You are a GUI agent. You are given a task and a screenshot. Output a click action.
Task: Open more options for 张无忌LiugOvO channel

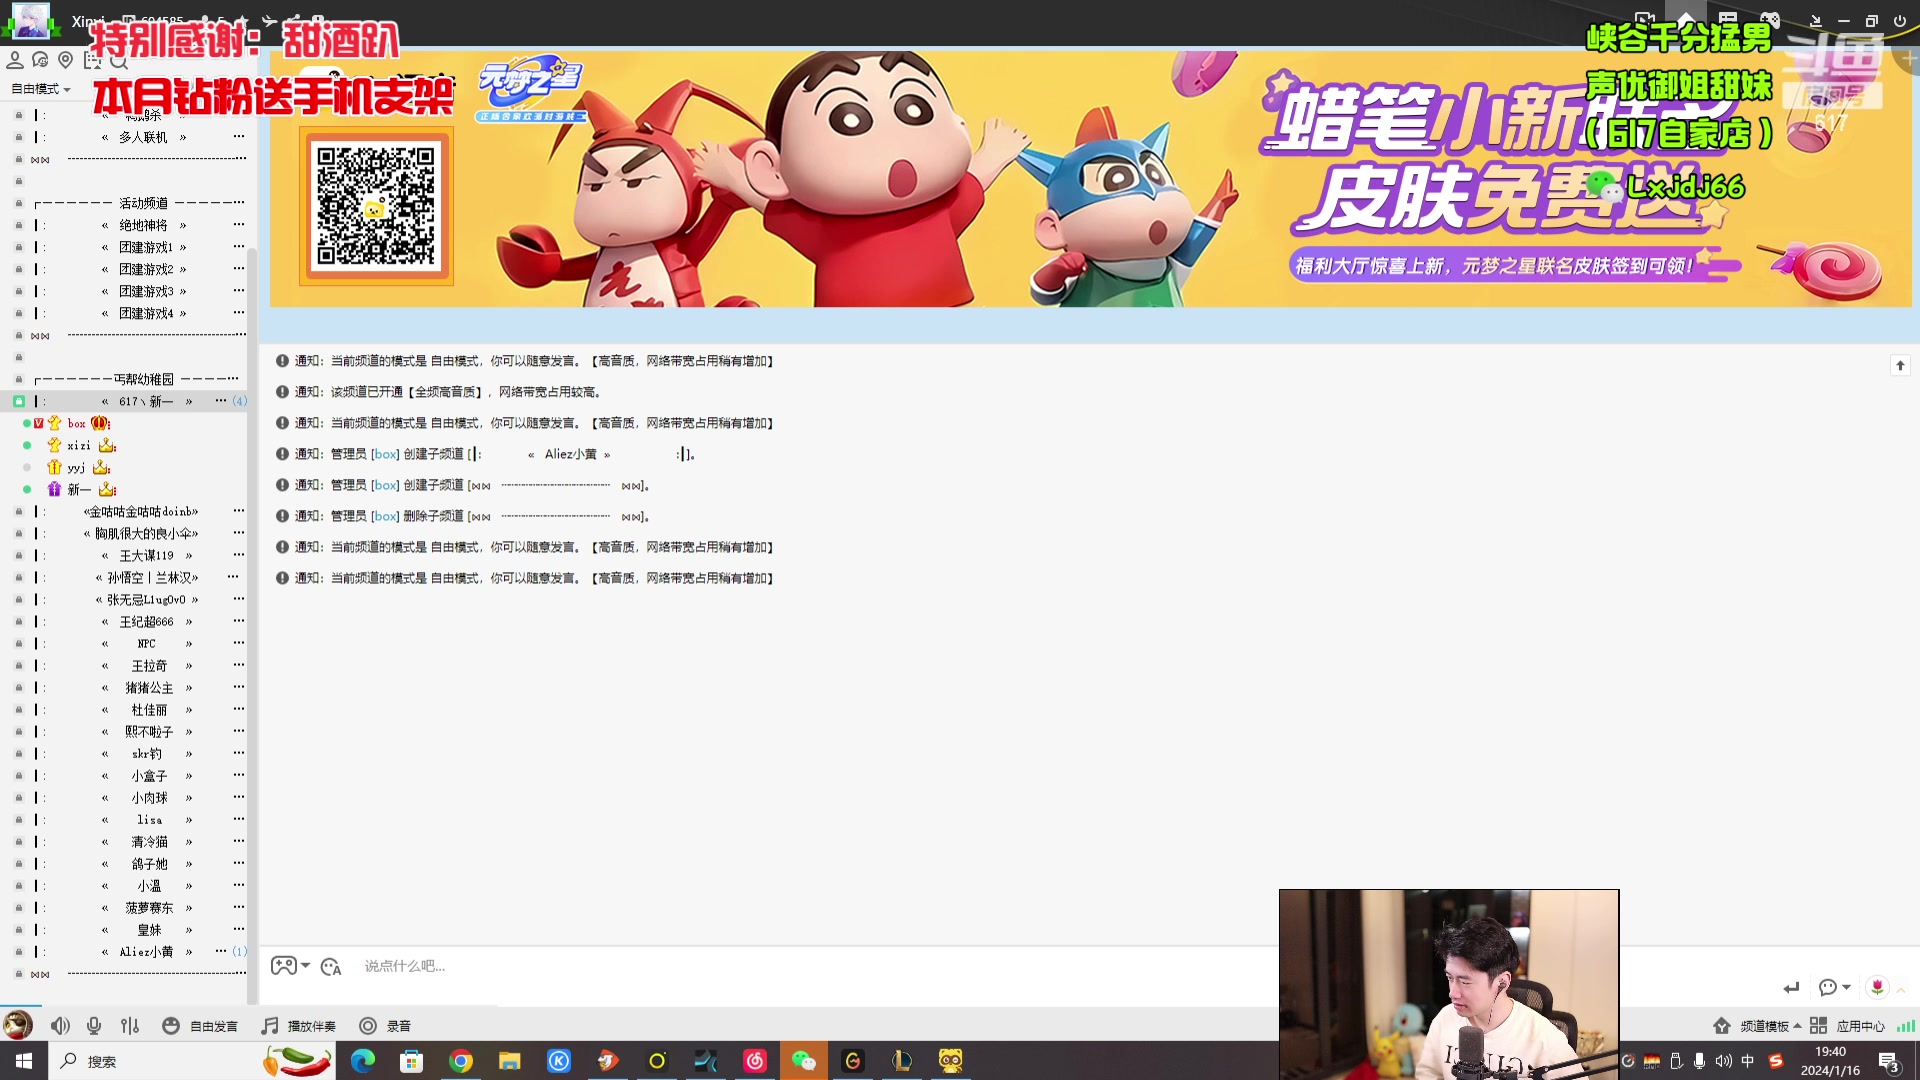[x=238, y=598]
